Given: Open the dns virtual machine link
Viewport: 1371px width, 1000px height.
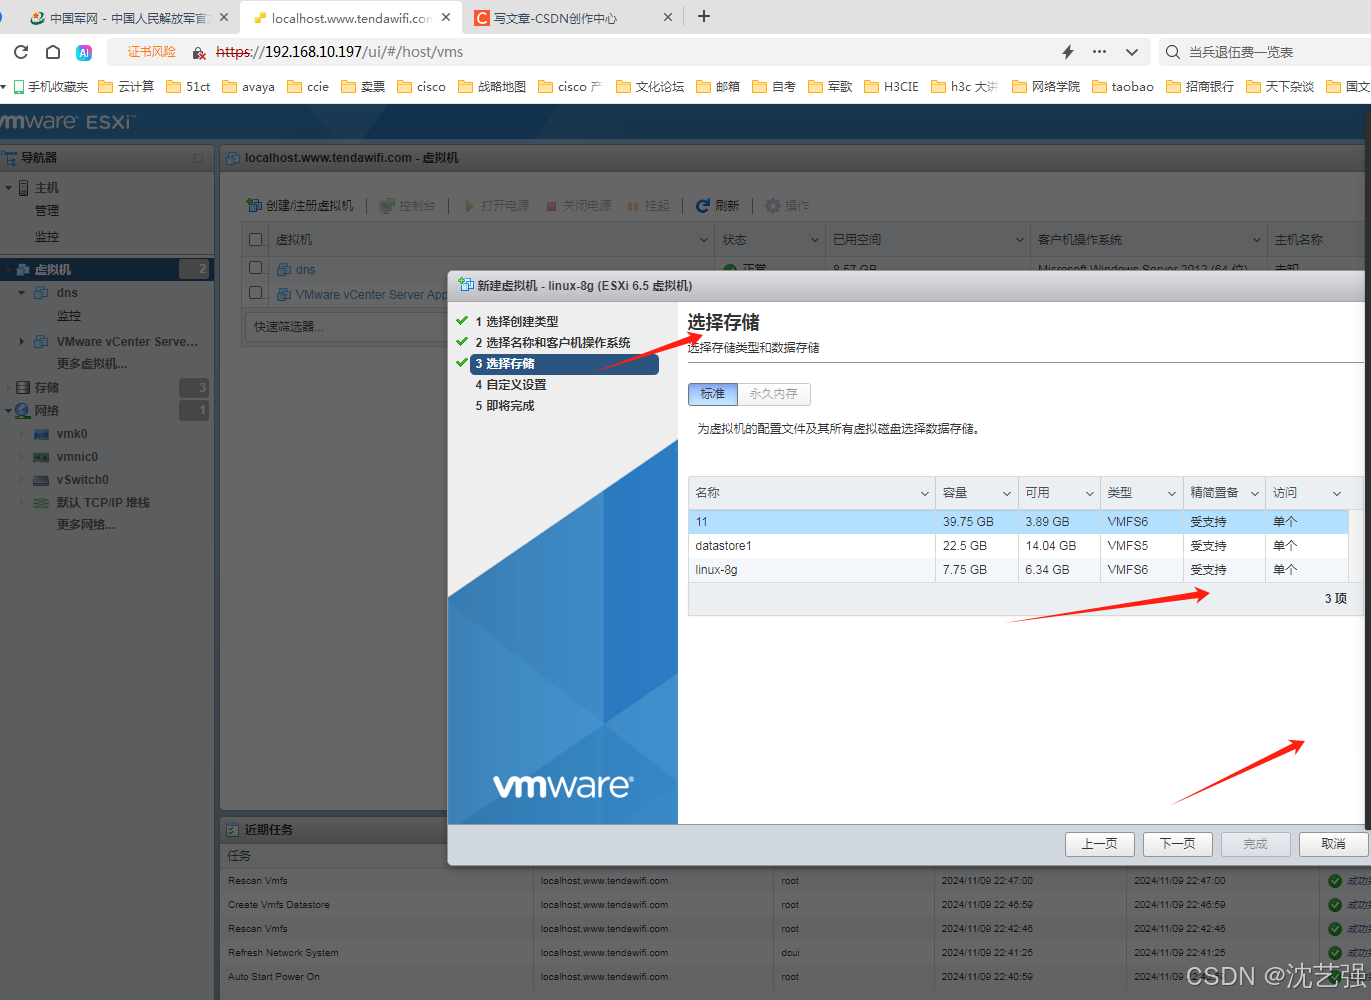Looking at the screenshot, I should [x=305, y=270].
